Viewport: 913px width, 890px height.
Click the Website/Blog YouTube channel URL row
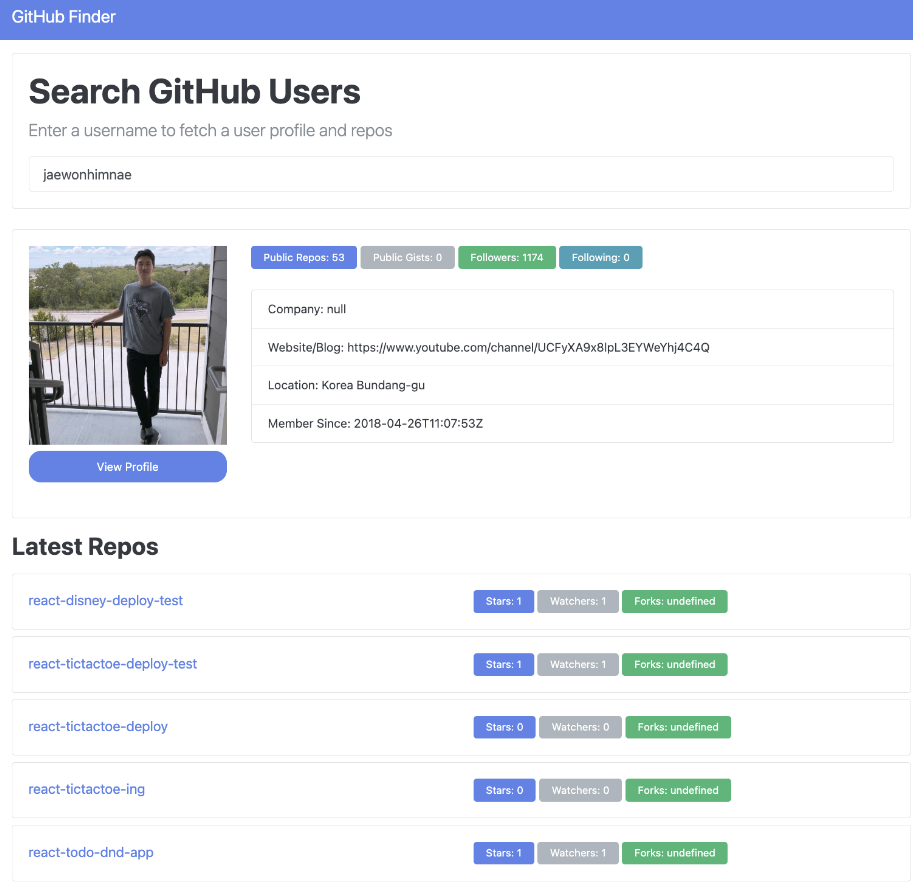click(572, 347)
